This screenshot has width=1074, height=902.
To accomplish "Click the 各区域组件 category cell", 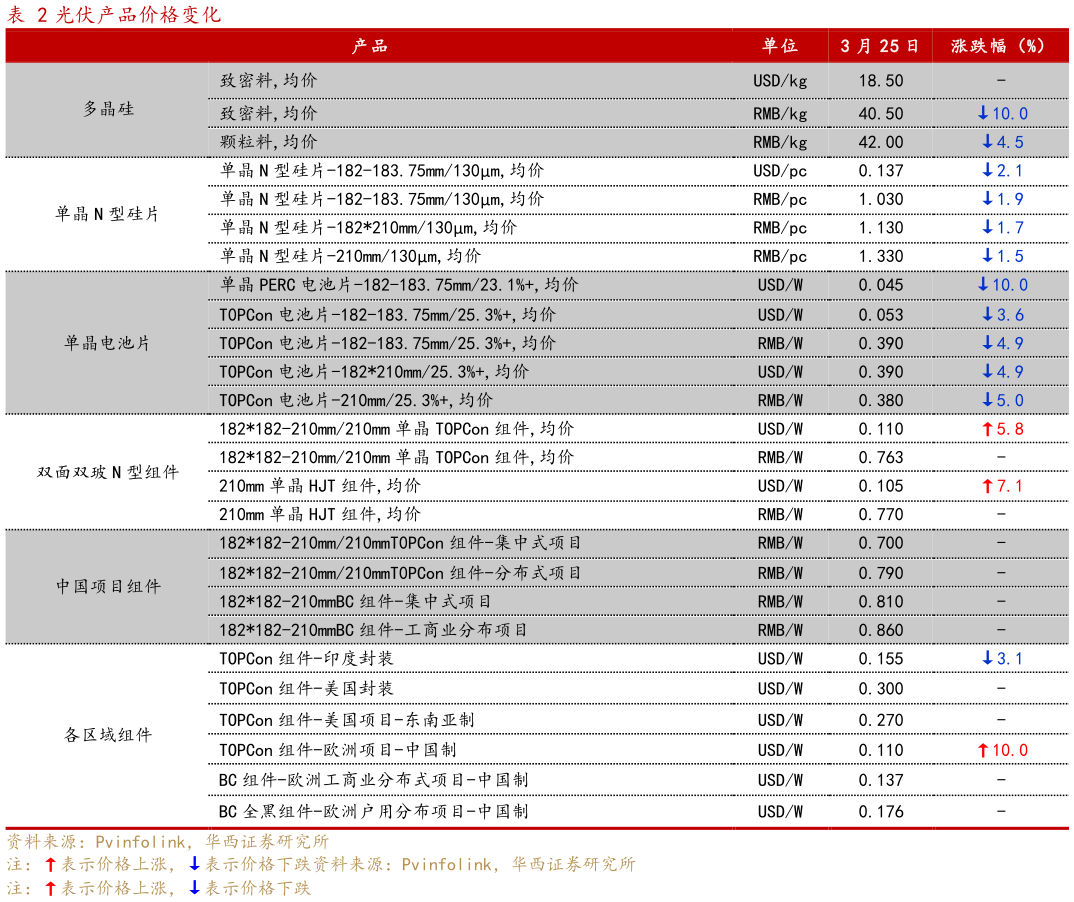I will (108, 735).
